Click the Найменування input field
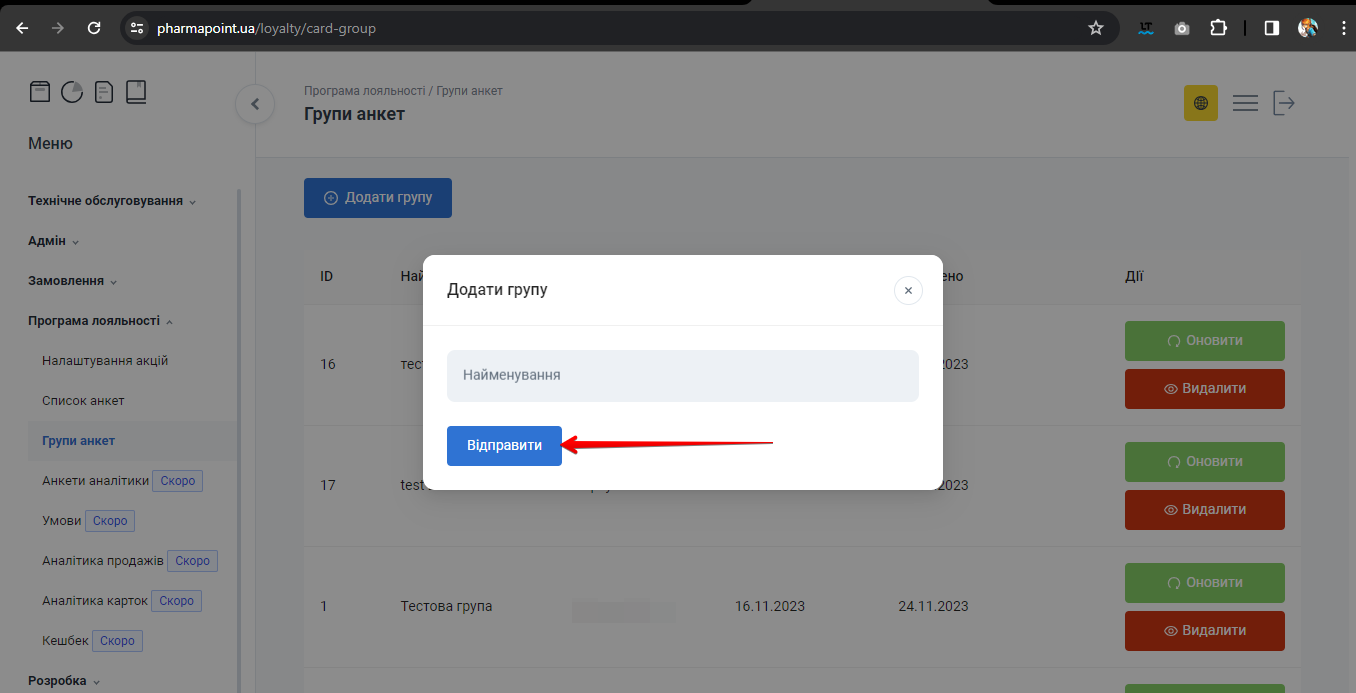Viewport: 1356px width, 693px height. (x=683, y=375)
